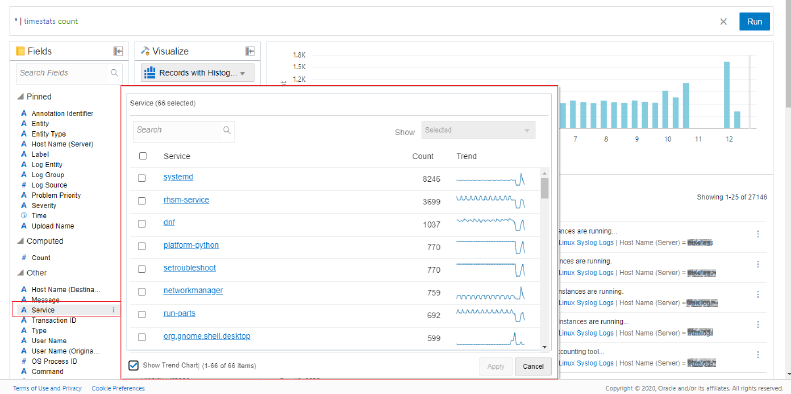Uncheck Show Trend Chart checkbox

133,365
